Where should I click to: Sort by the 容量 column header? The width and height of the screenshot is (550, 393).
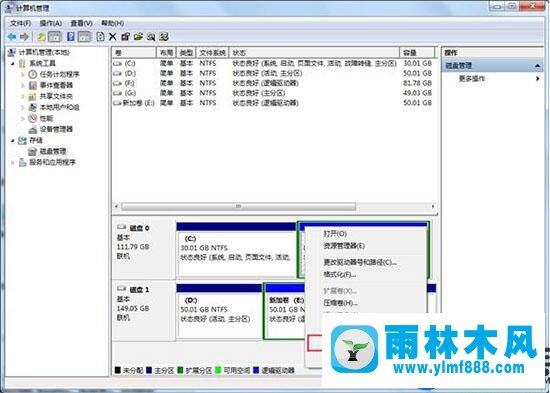coord(417,53)
